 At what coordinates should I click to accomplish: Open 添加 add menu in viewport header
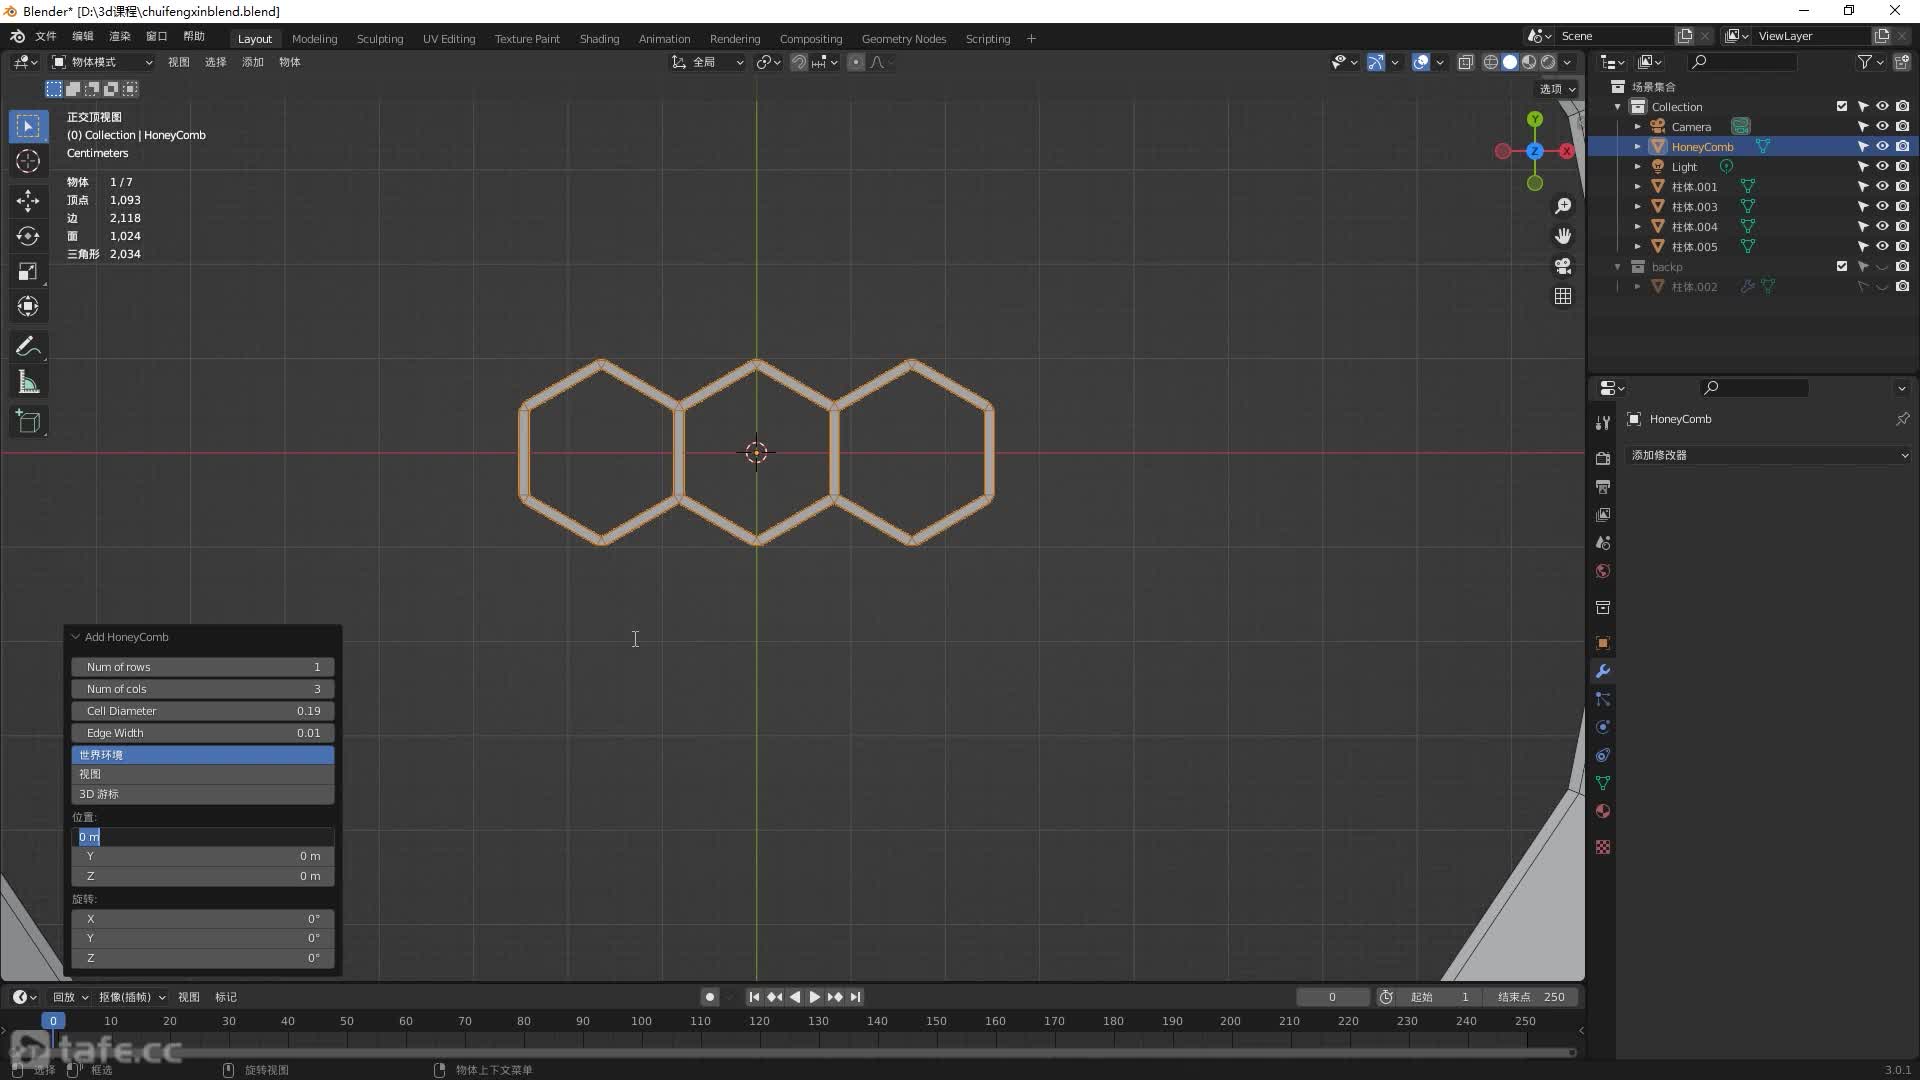click(x=253, y=62)
